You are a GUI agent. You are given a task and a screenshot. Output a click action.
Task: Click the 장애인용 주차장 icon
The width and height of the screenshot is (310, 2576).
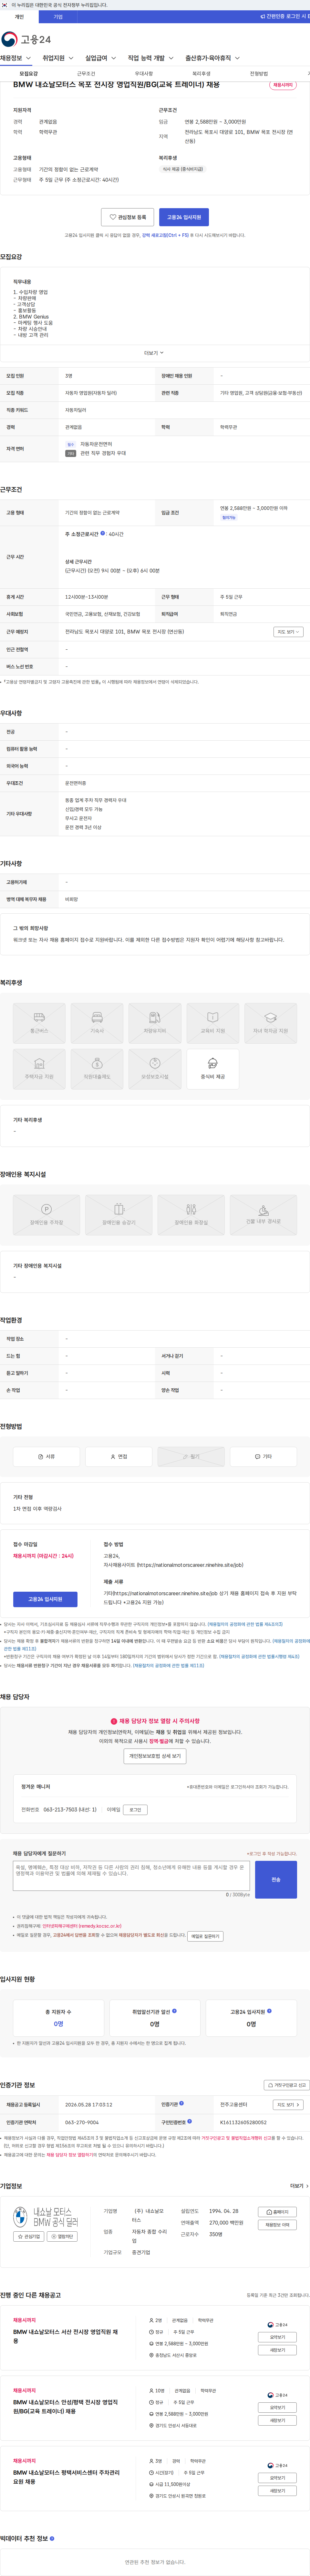tap(46, 1215)
